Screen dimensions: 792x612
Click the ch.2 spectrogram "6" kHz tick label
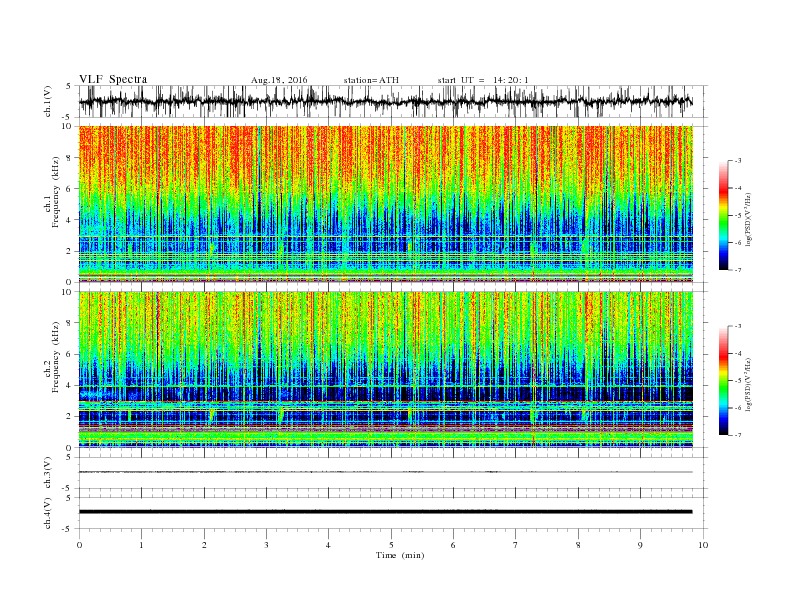point(70,354)
